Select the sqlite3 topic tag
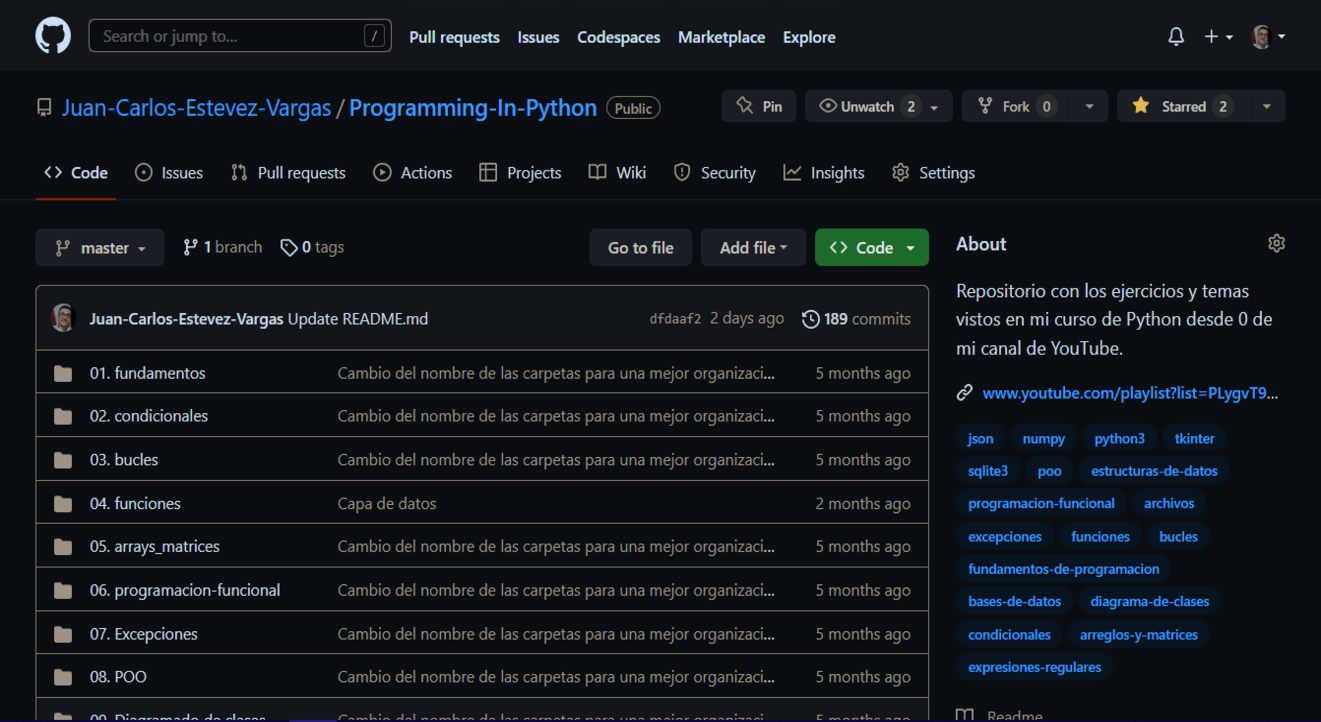1321x722 pixels. point(988,471)
